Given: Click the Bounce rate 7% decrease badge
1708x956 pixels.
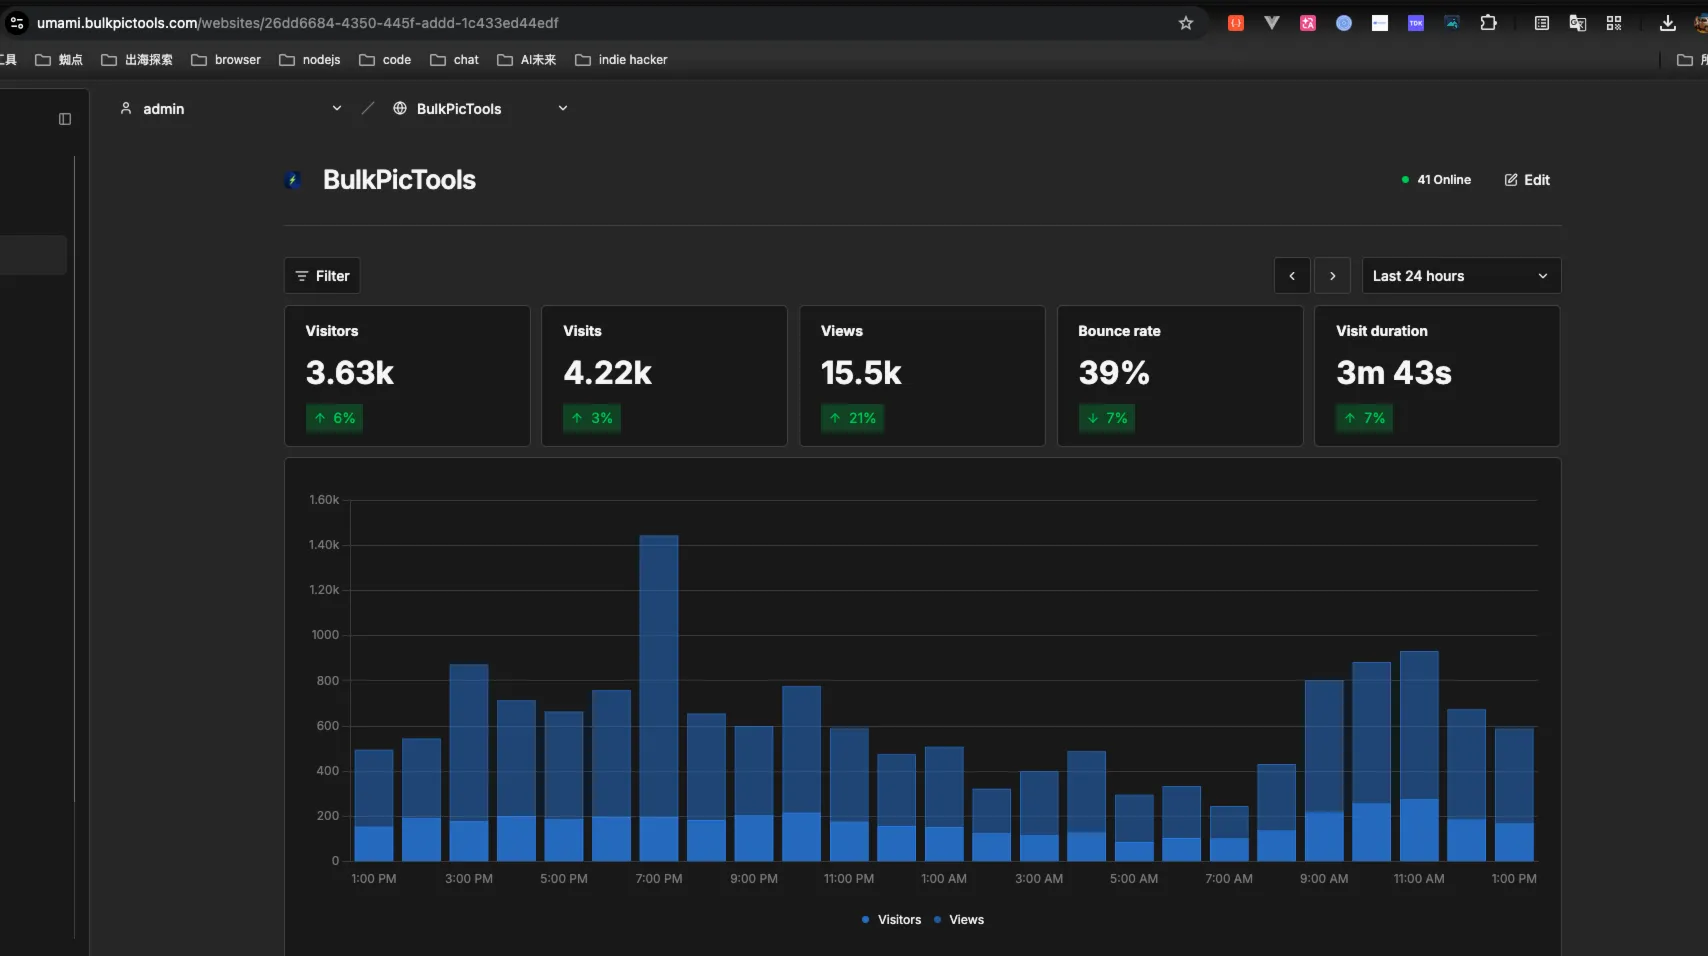Looking at the screenshot, I should (x=1107, y=418).
